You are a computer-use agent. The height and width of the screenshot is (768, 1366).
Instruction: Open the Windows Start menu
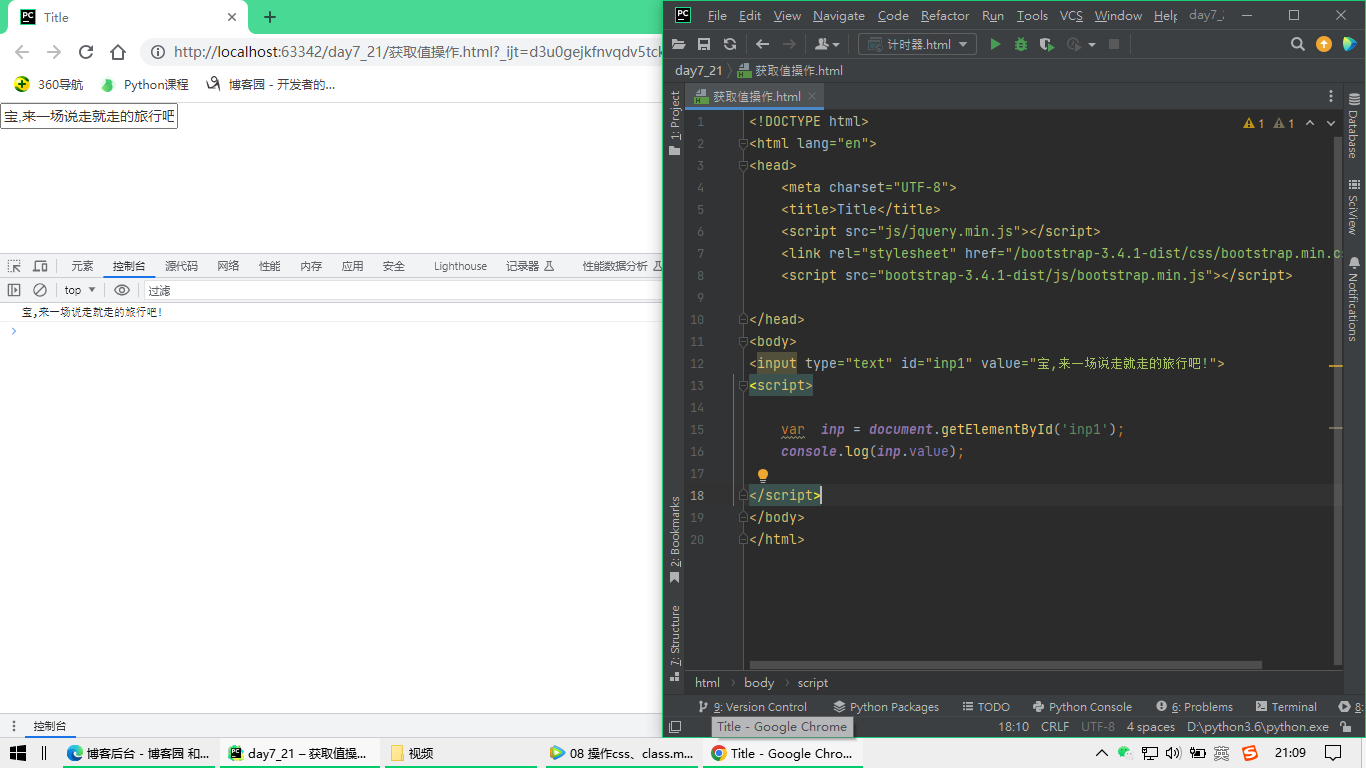click(x=17, y=753)
